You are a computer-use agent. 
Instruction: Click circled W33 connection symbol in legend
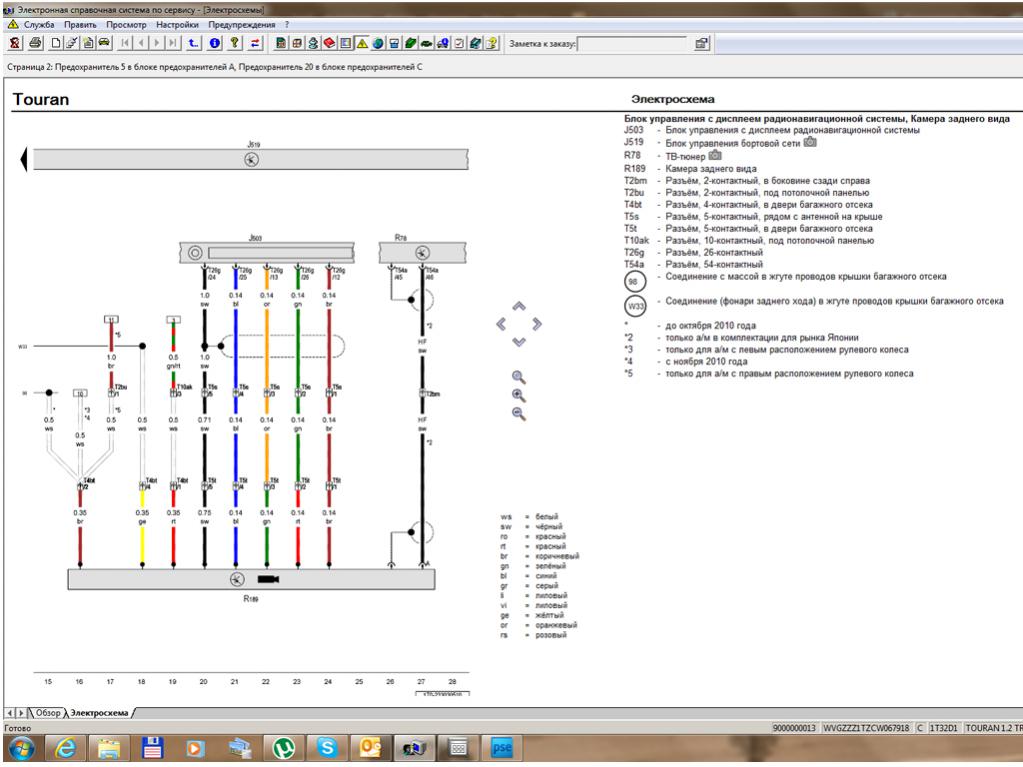635,306
